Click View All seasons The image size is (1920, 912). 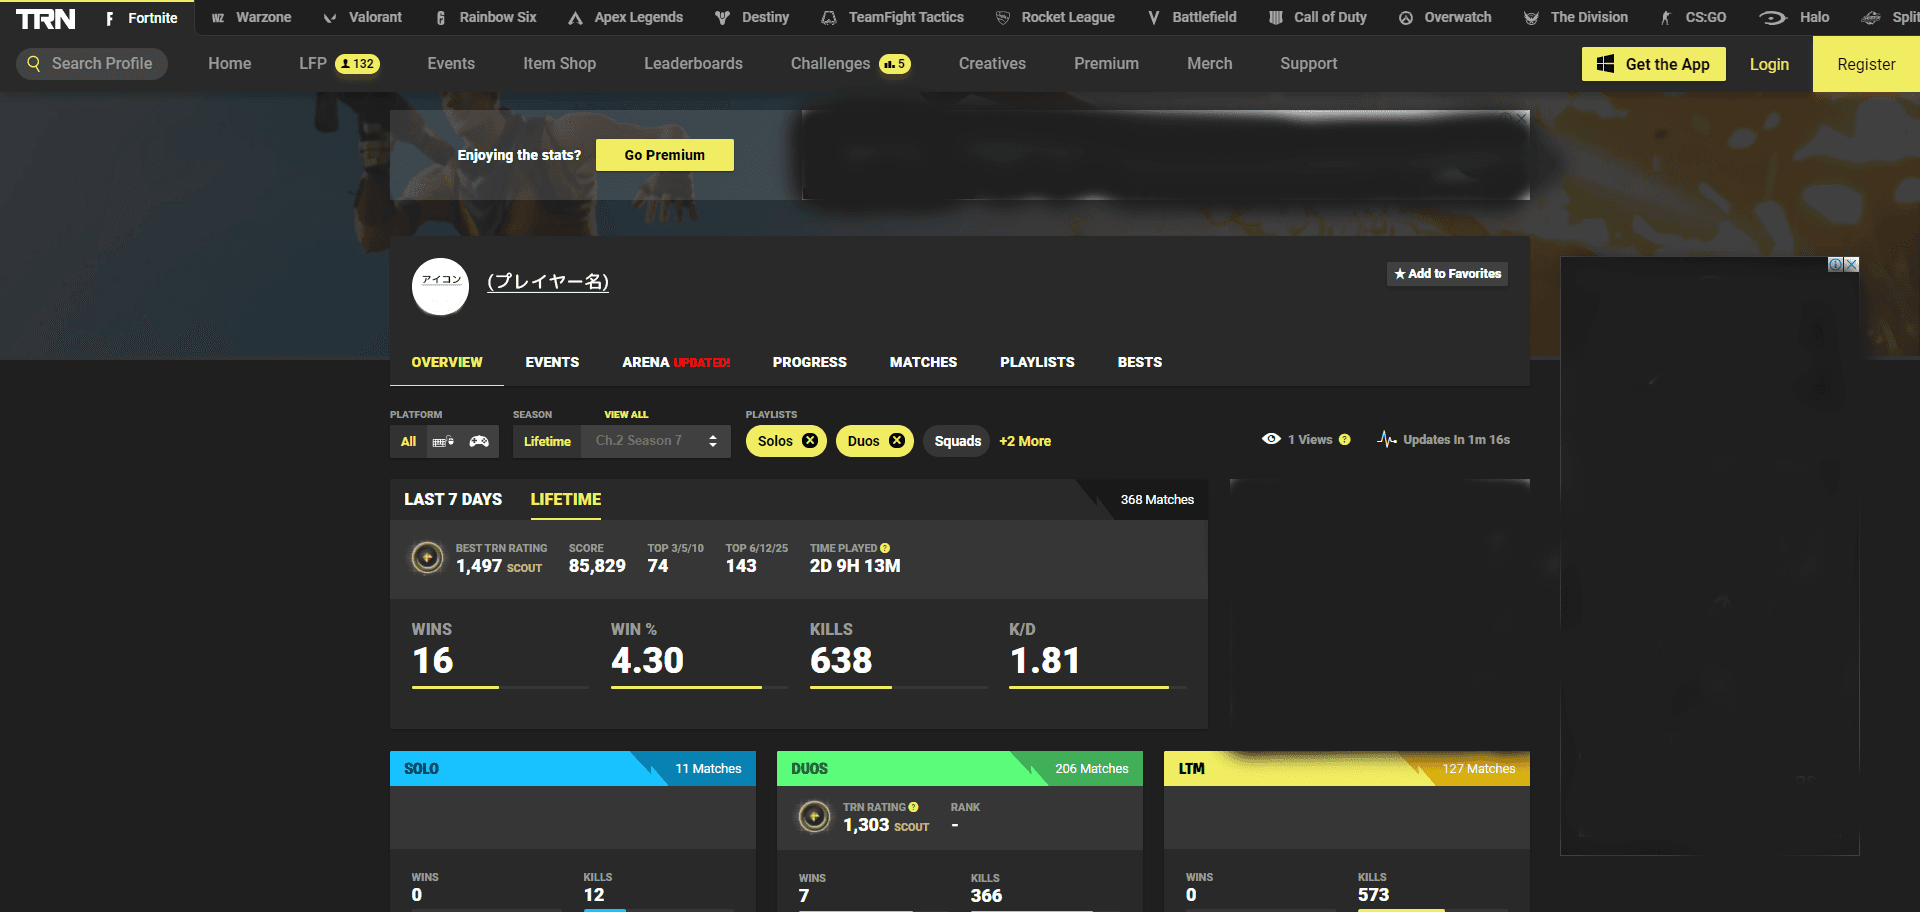tap(626, 414)
